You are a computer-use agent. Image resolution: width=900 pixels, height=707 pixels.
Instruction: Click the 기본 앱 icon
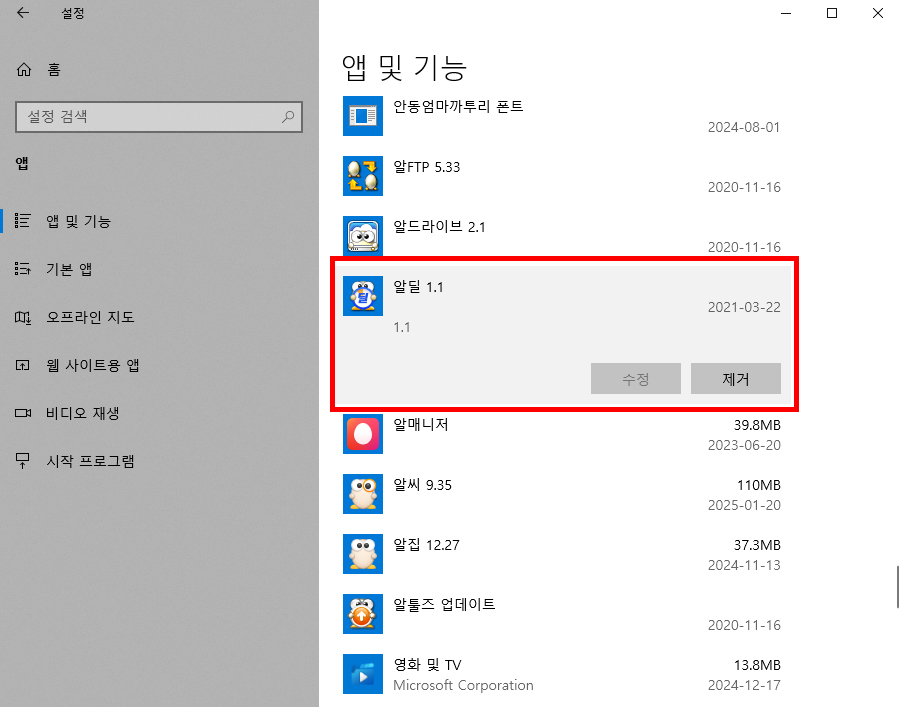click(x=22, y=269)
